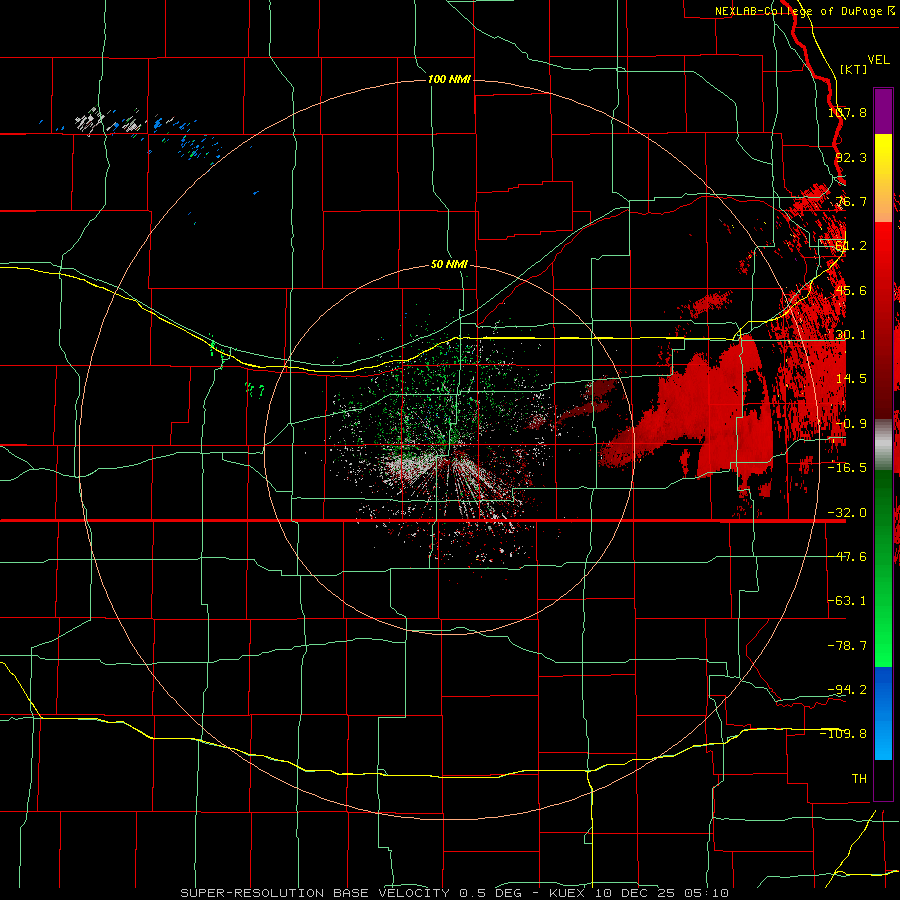Image resolution: width=900 pixels, height=900 pixels.
Task: Click the 92.3 velocity legend value
Action: [851, 157]
